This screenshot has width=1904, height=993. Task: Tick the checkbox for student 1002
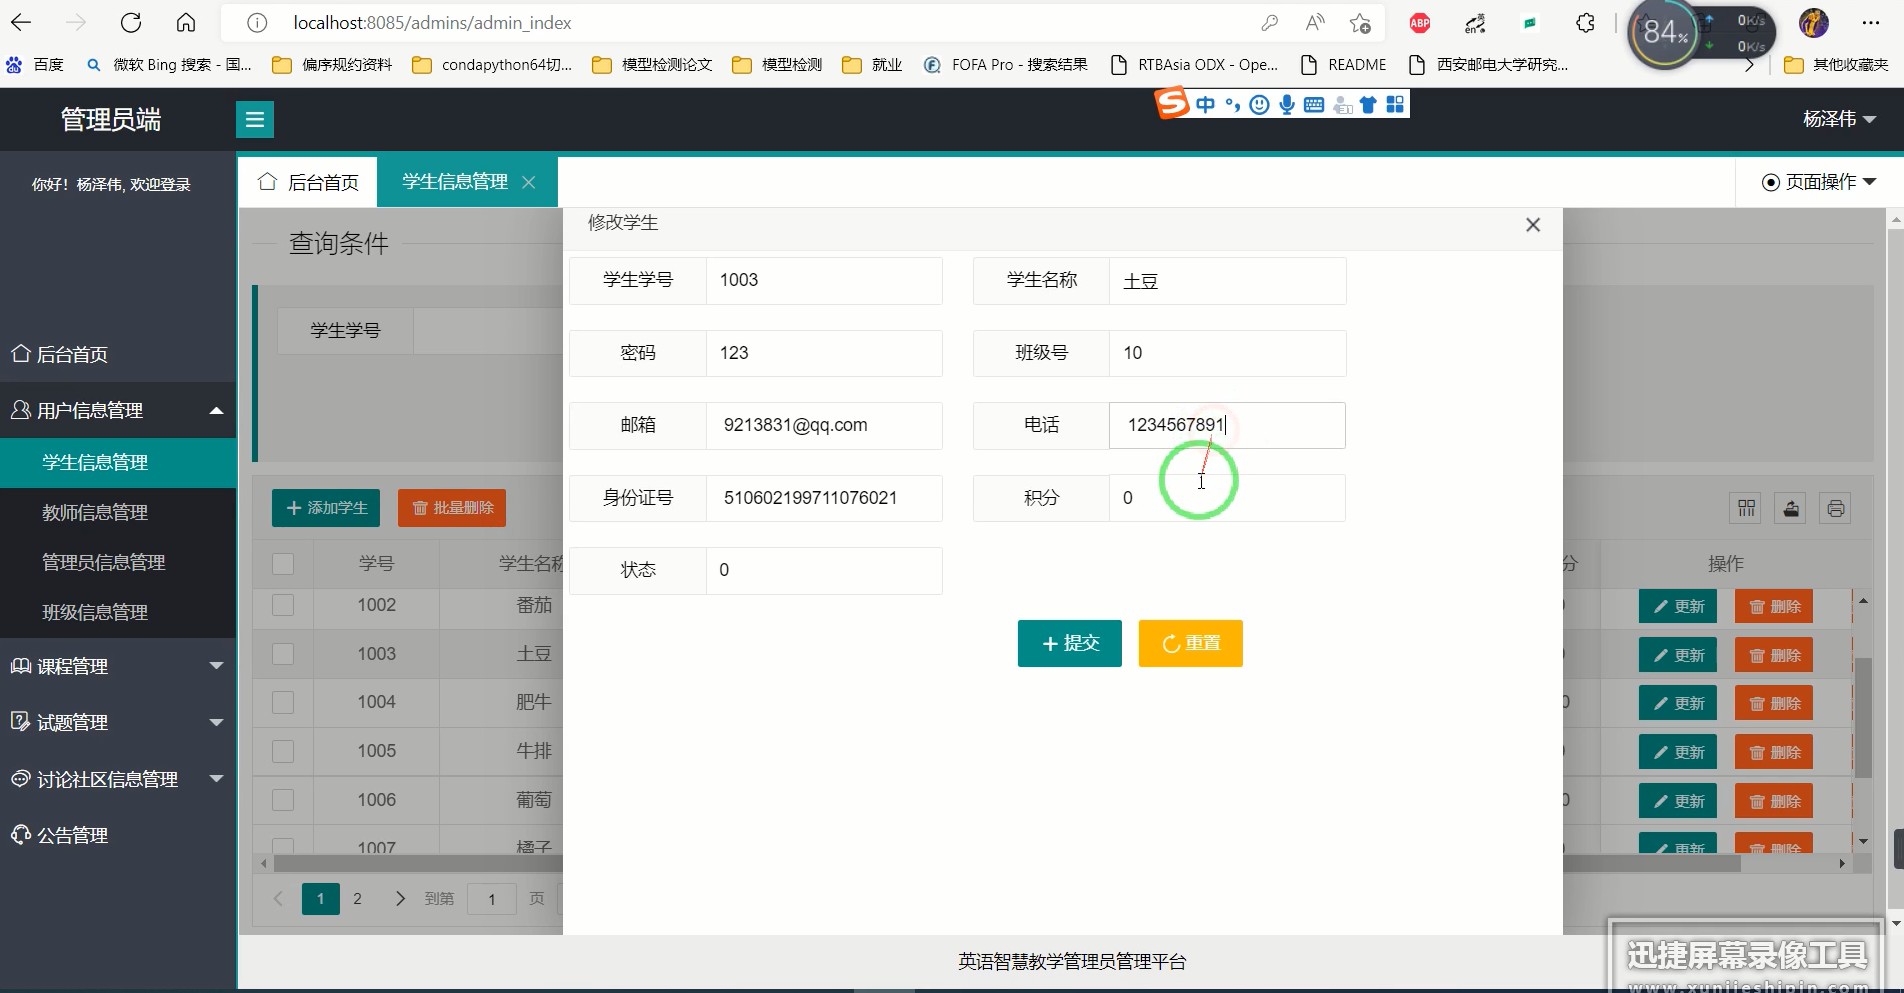pos(283,605)
